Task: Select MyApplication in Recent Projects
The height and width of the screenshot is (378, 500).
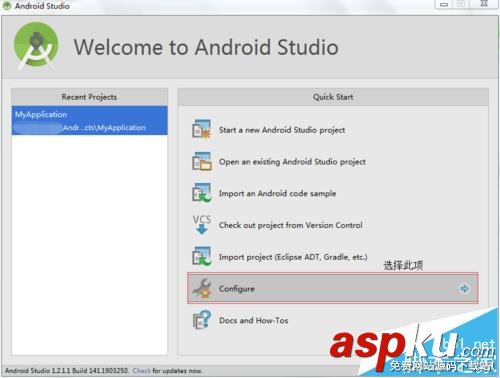Action: 89,120
